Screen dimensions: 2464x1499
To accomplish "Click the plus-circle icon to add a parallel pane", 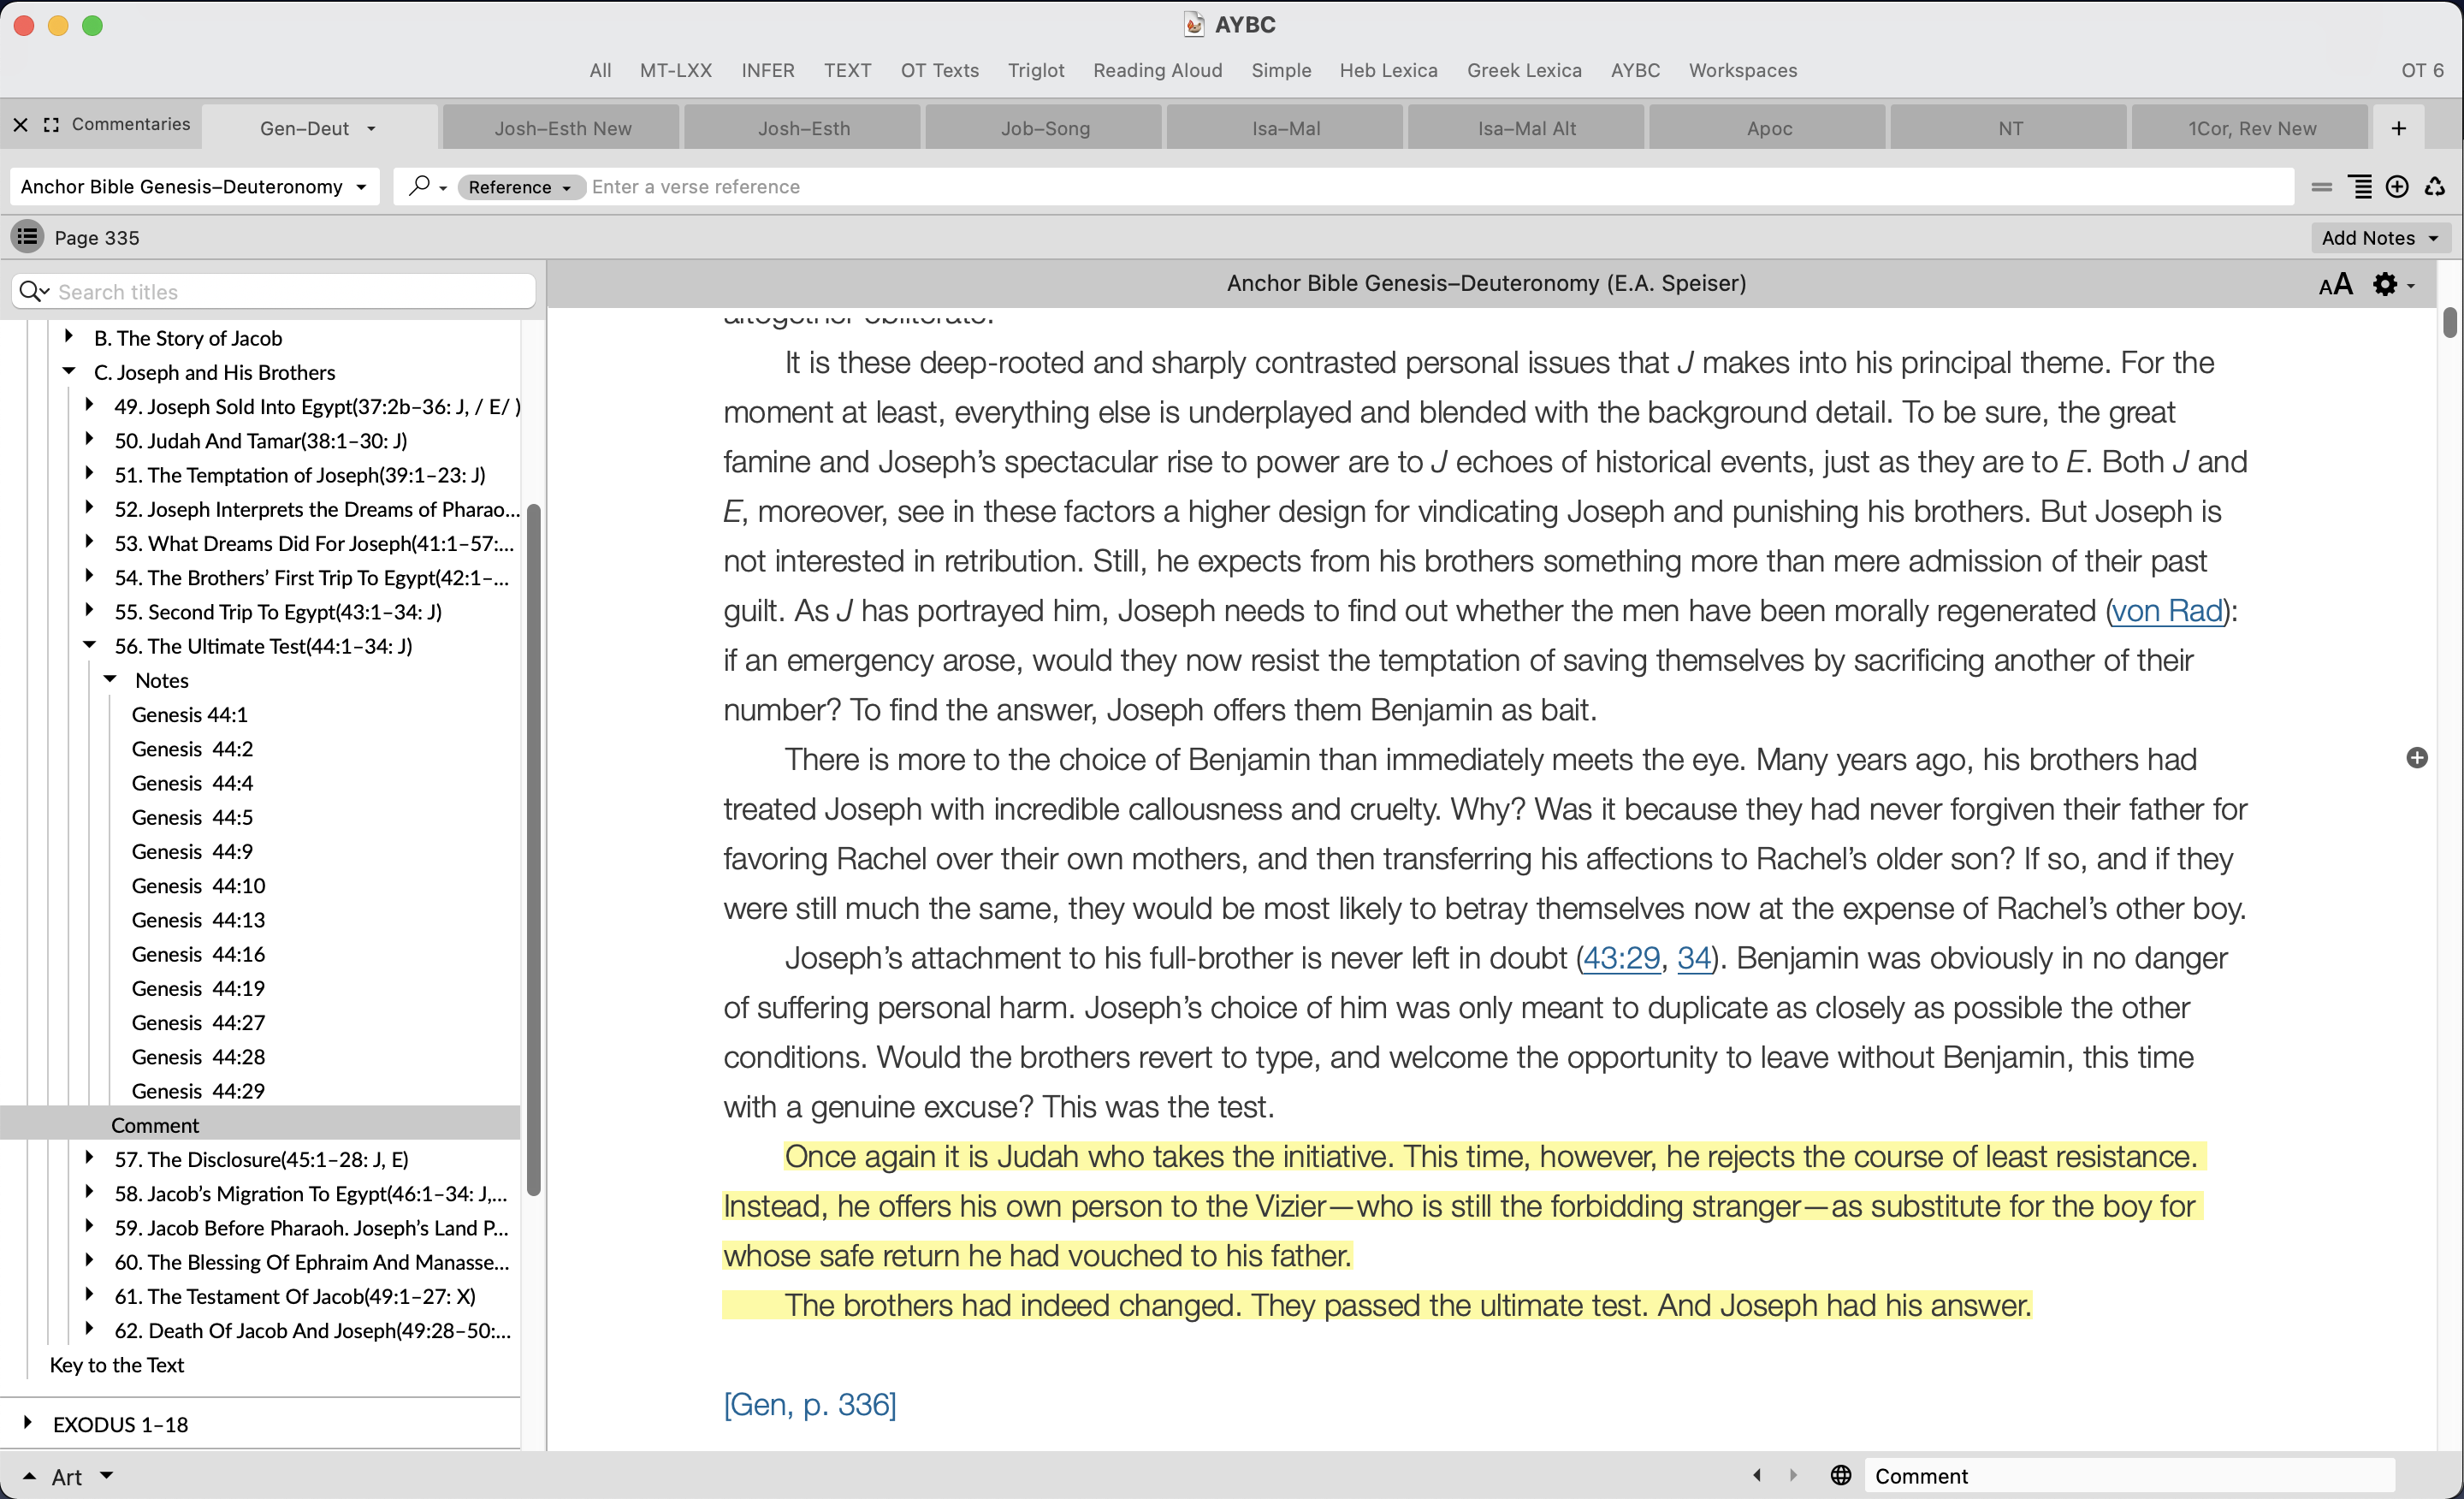I will coord(2398,187).
